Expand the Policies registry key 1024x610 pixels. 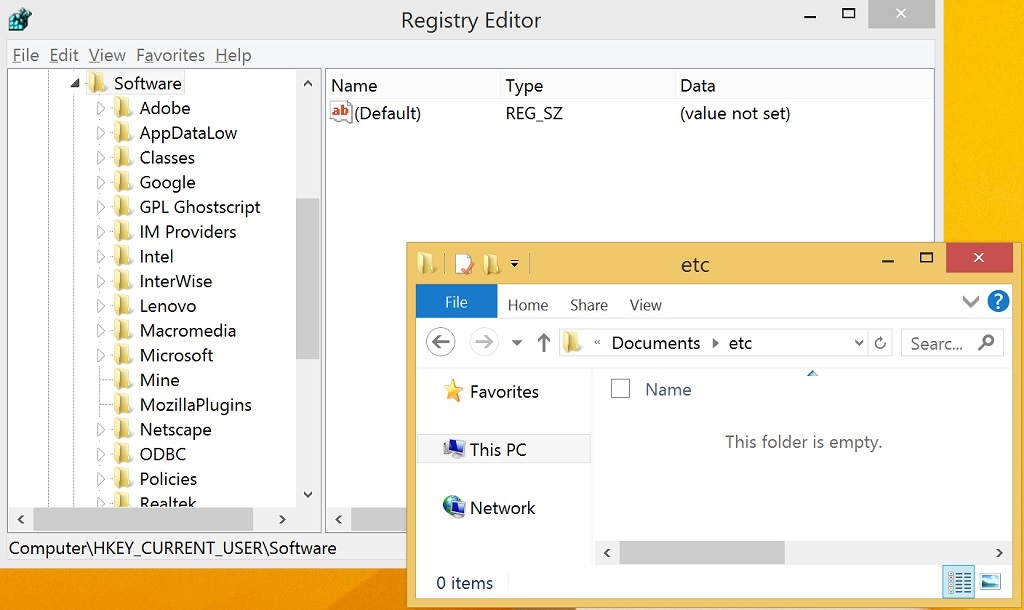click(101, 479)
